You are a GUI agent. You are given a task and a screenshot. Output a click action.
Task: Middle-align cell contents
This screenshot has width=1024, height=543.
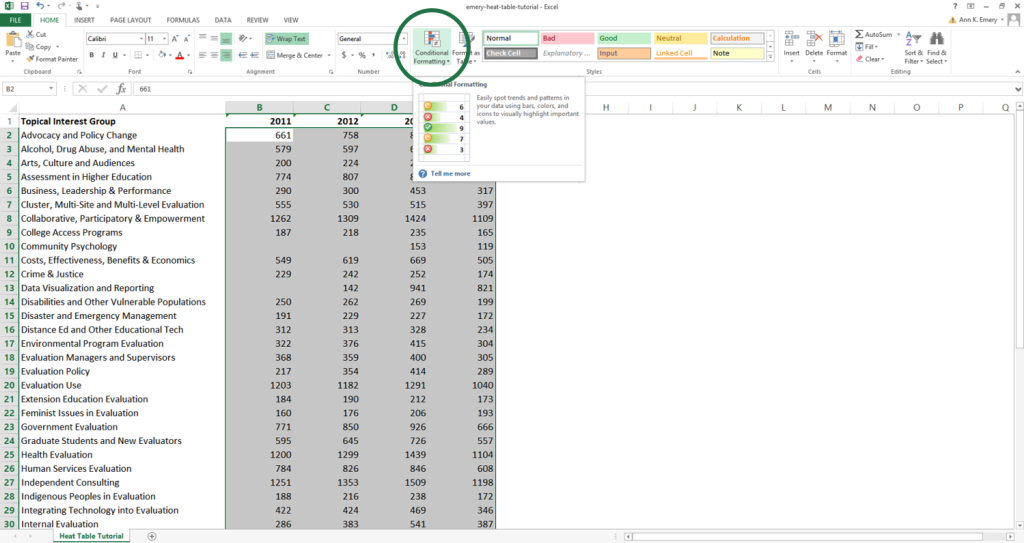pyautogui.click(x=214, y=39)
